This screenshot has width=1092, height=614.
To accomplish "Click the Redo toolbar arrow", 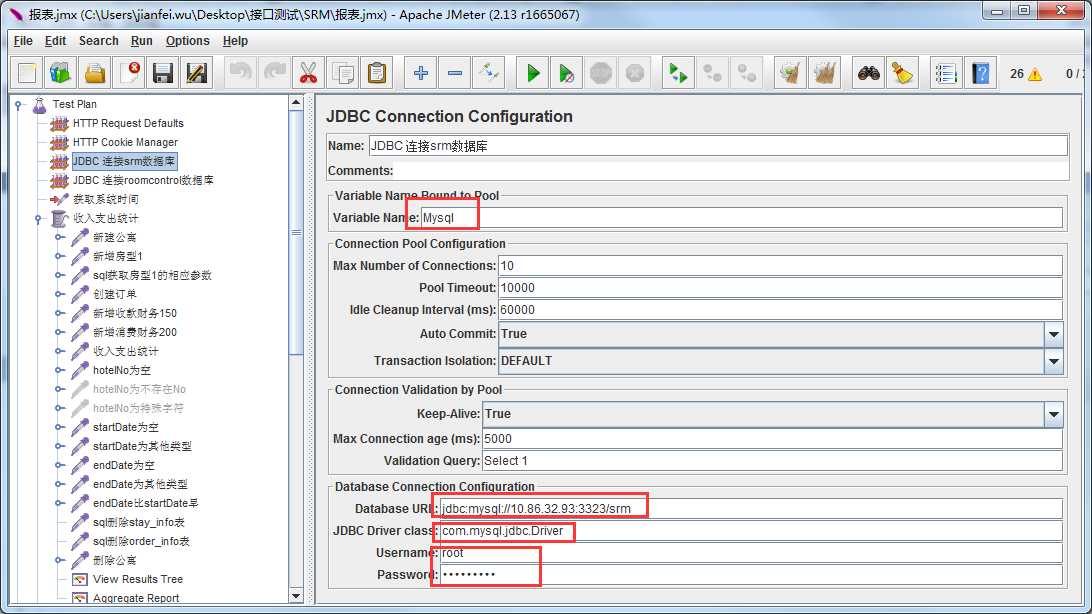I will coord(274,73).
